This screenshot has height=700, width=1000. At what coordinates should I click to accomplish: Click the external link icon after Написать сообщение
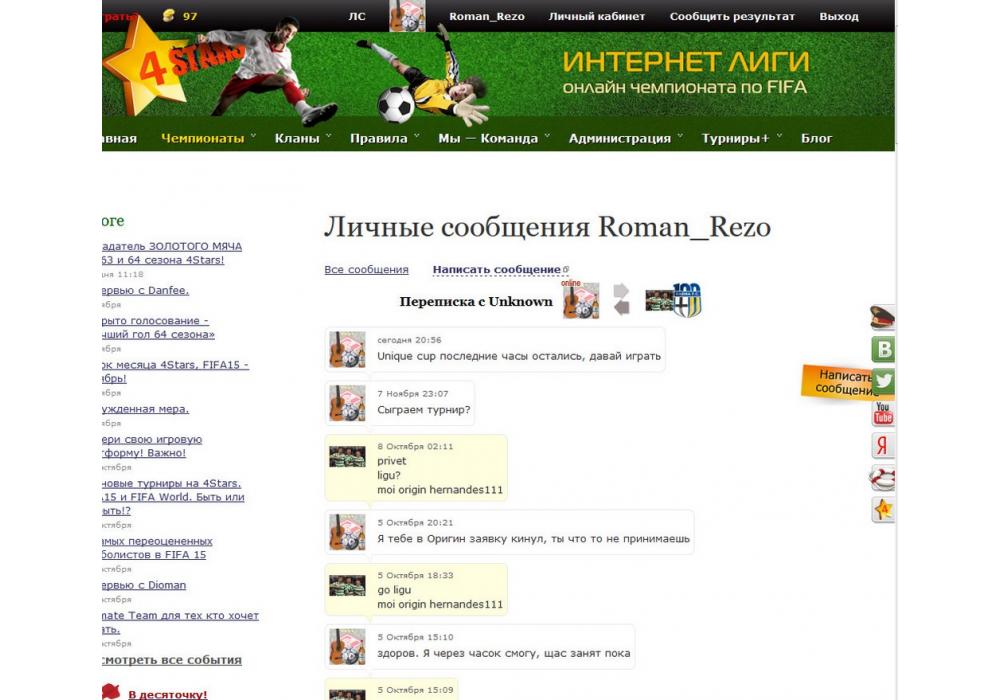tap(566, 270)
